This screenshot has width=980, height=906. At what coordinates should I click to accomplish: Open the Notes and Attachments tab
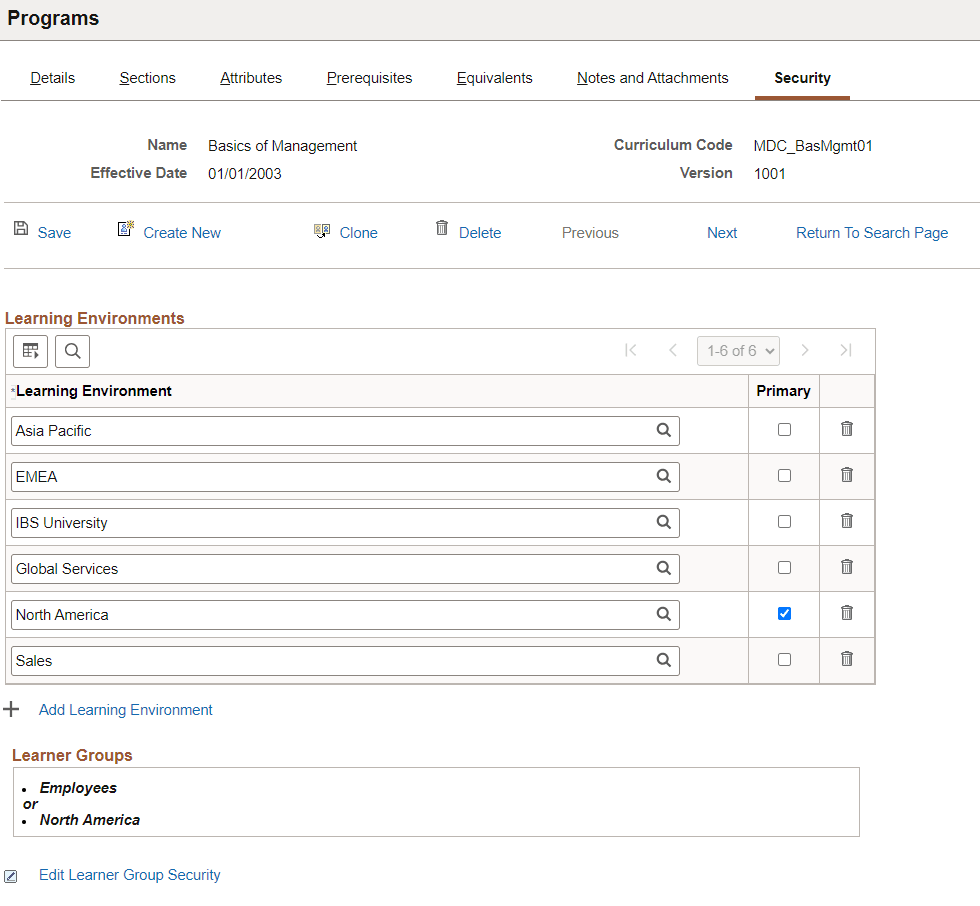point(652,77)
